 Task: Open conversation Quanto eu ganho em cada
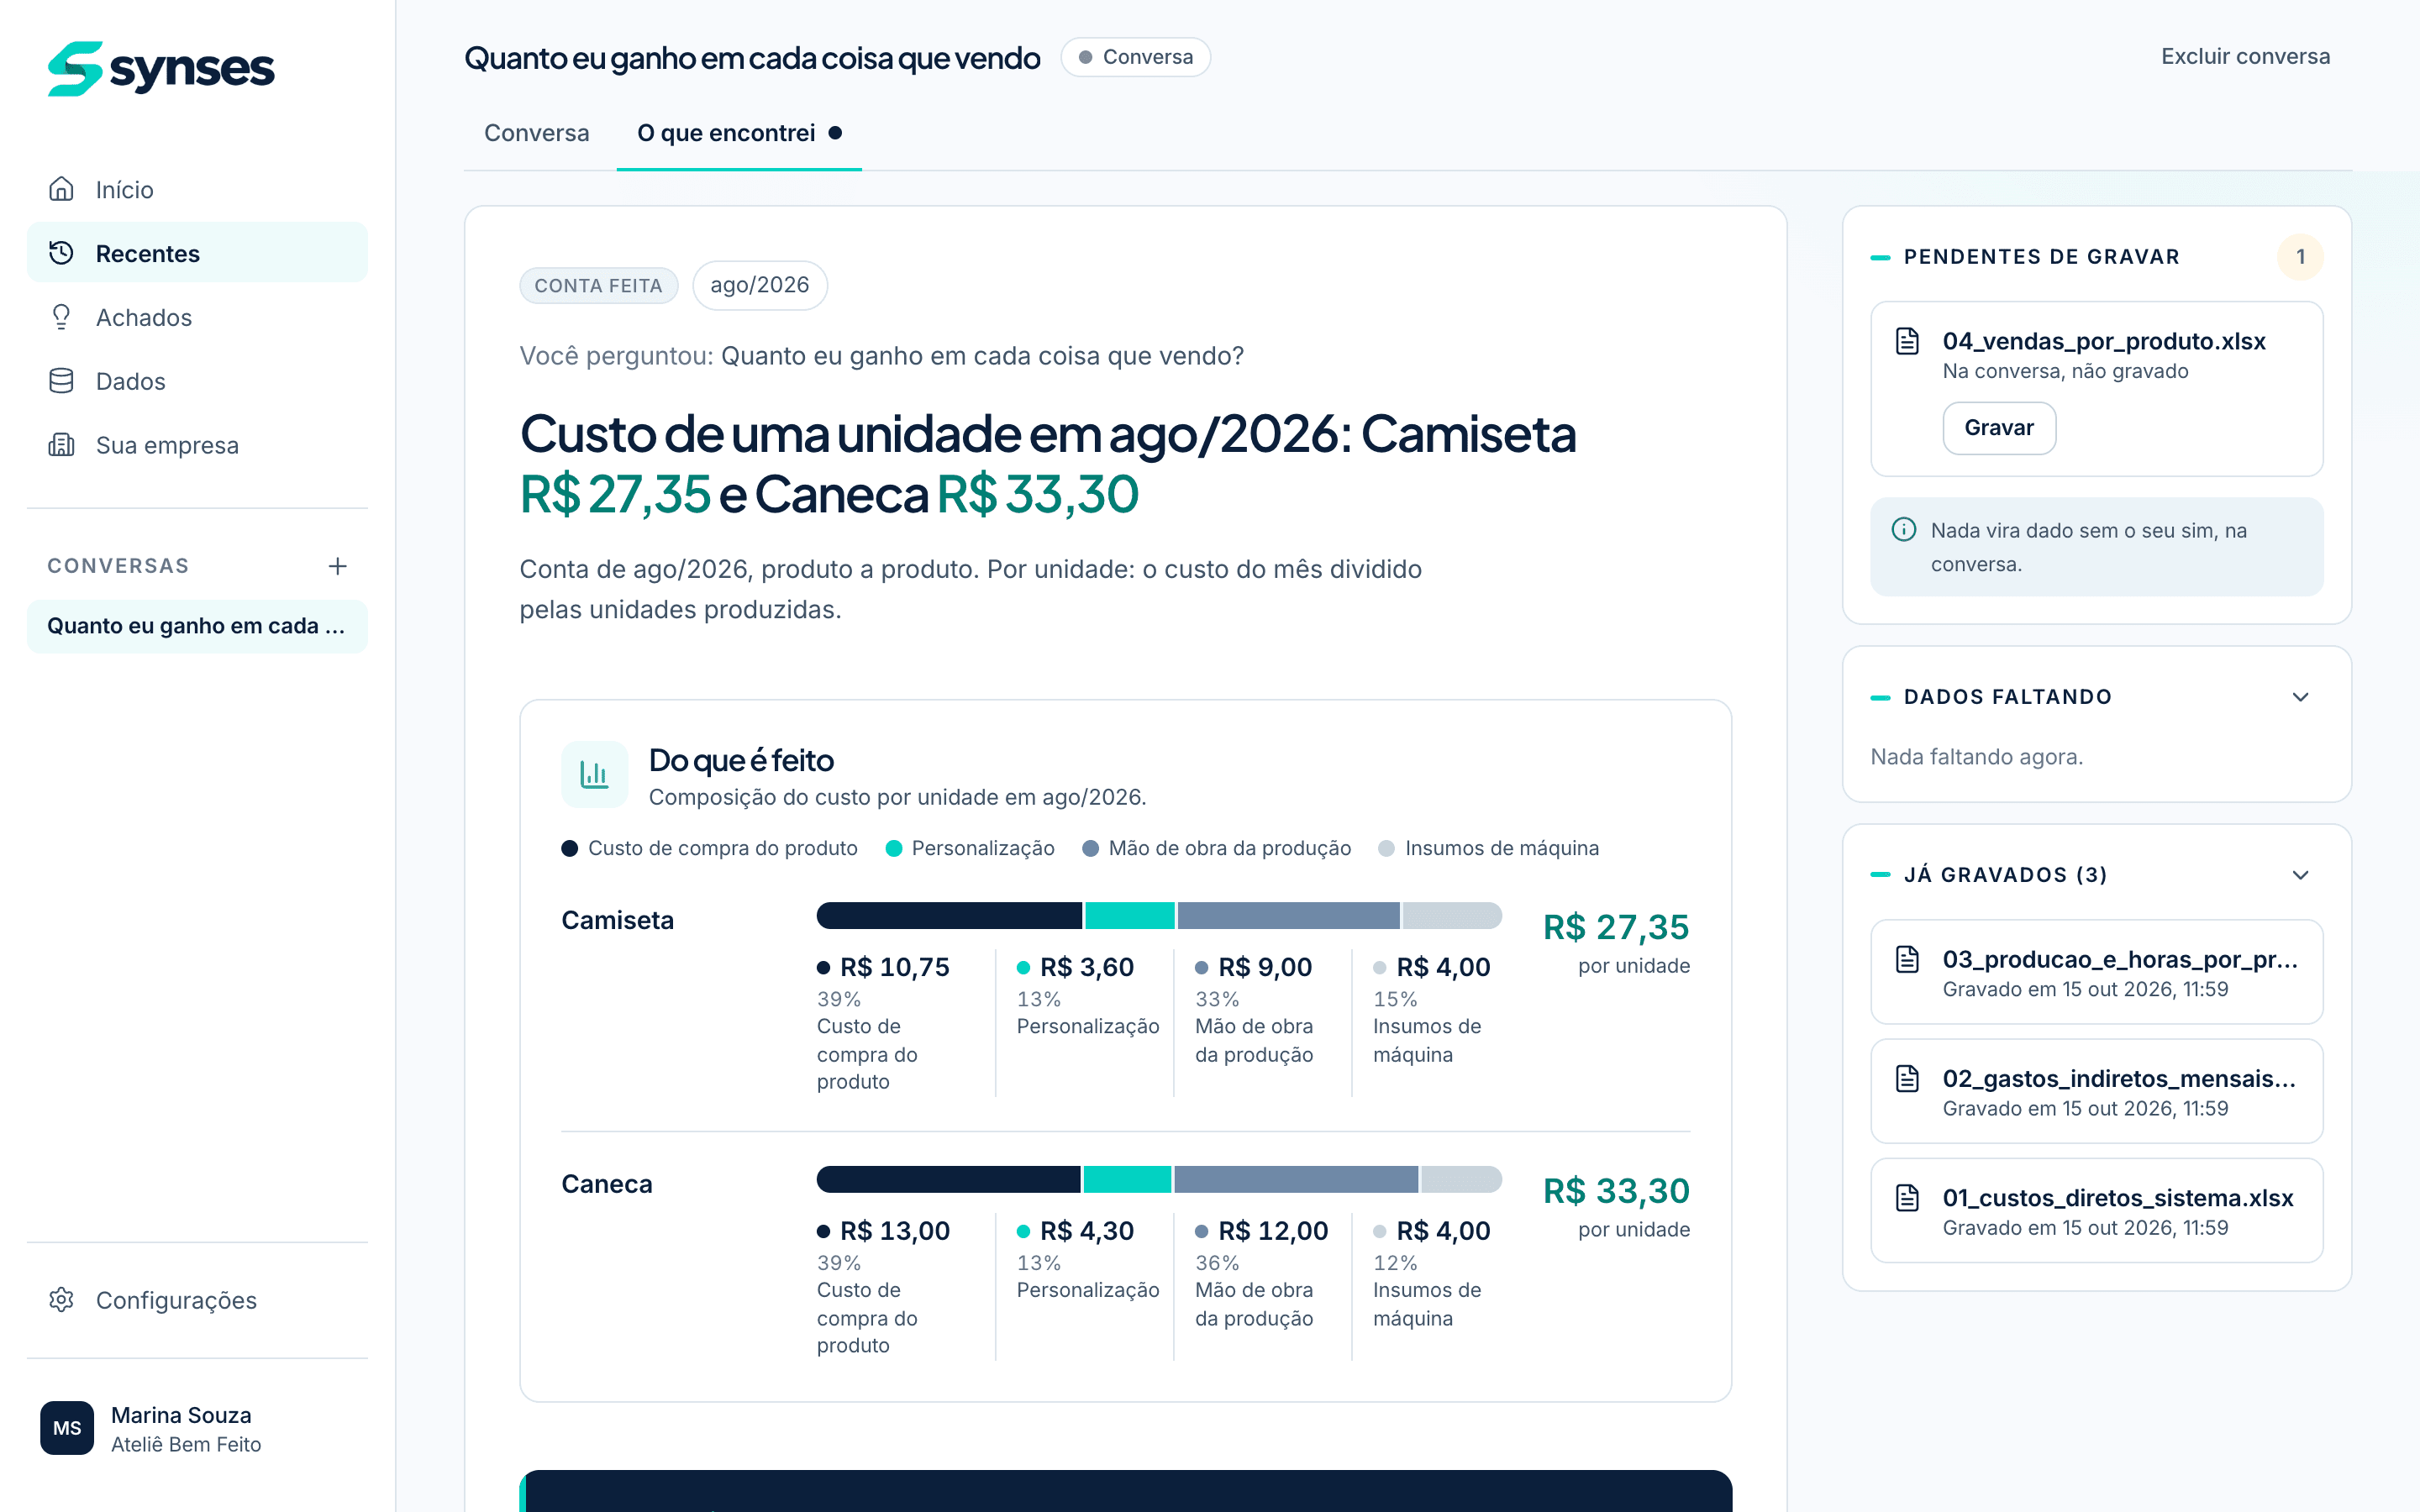(x=197, y=626)
